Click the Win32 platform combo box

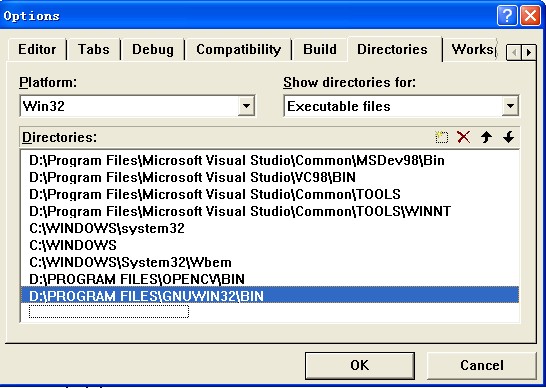click(137, 106)
